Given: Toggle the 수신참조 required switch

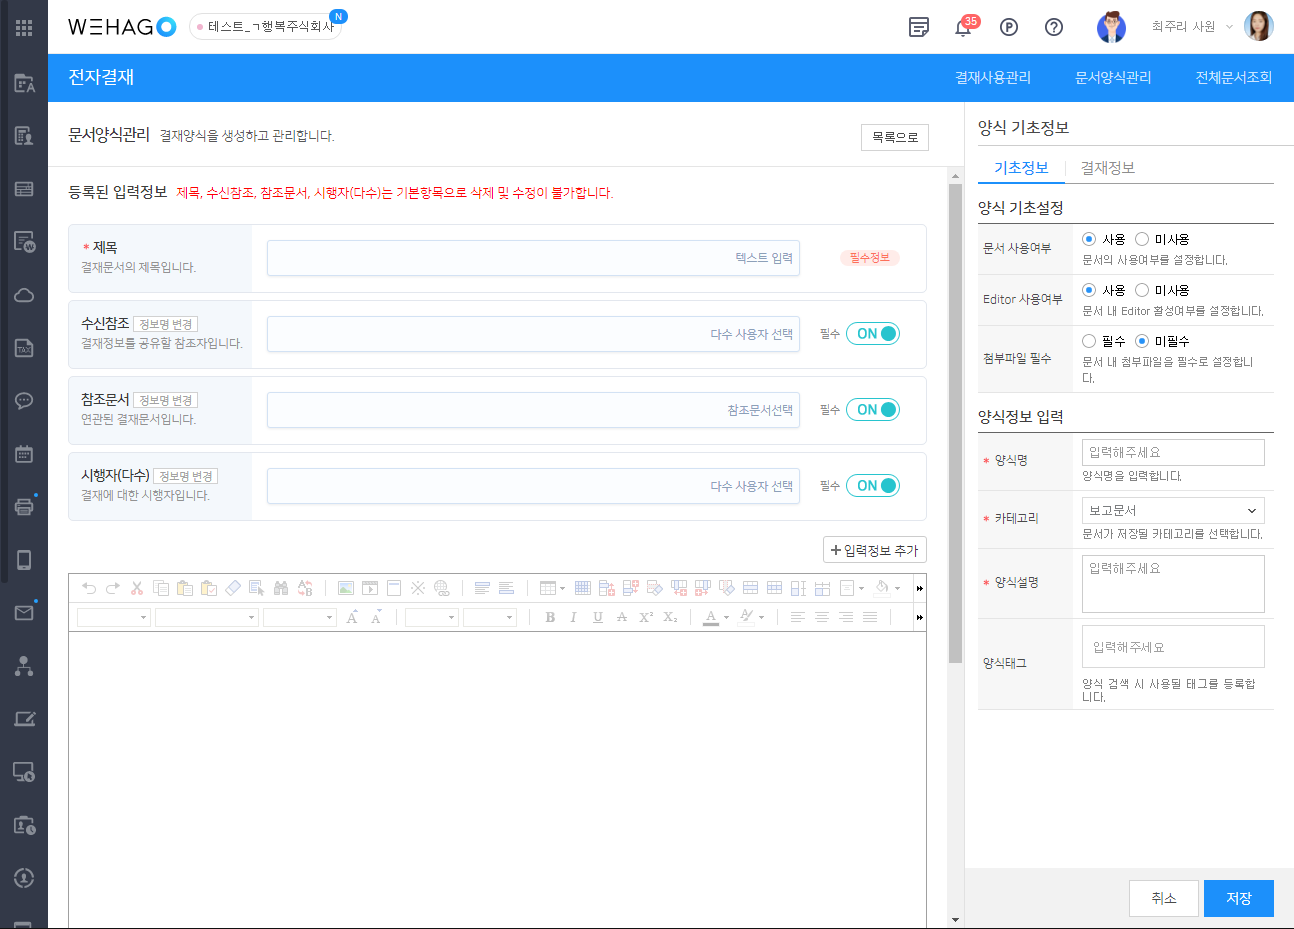Looking at the screenshot, I should click(x=873, y=334).
